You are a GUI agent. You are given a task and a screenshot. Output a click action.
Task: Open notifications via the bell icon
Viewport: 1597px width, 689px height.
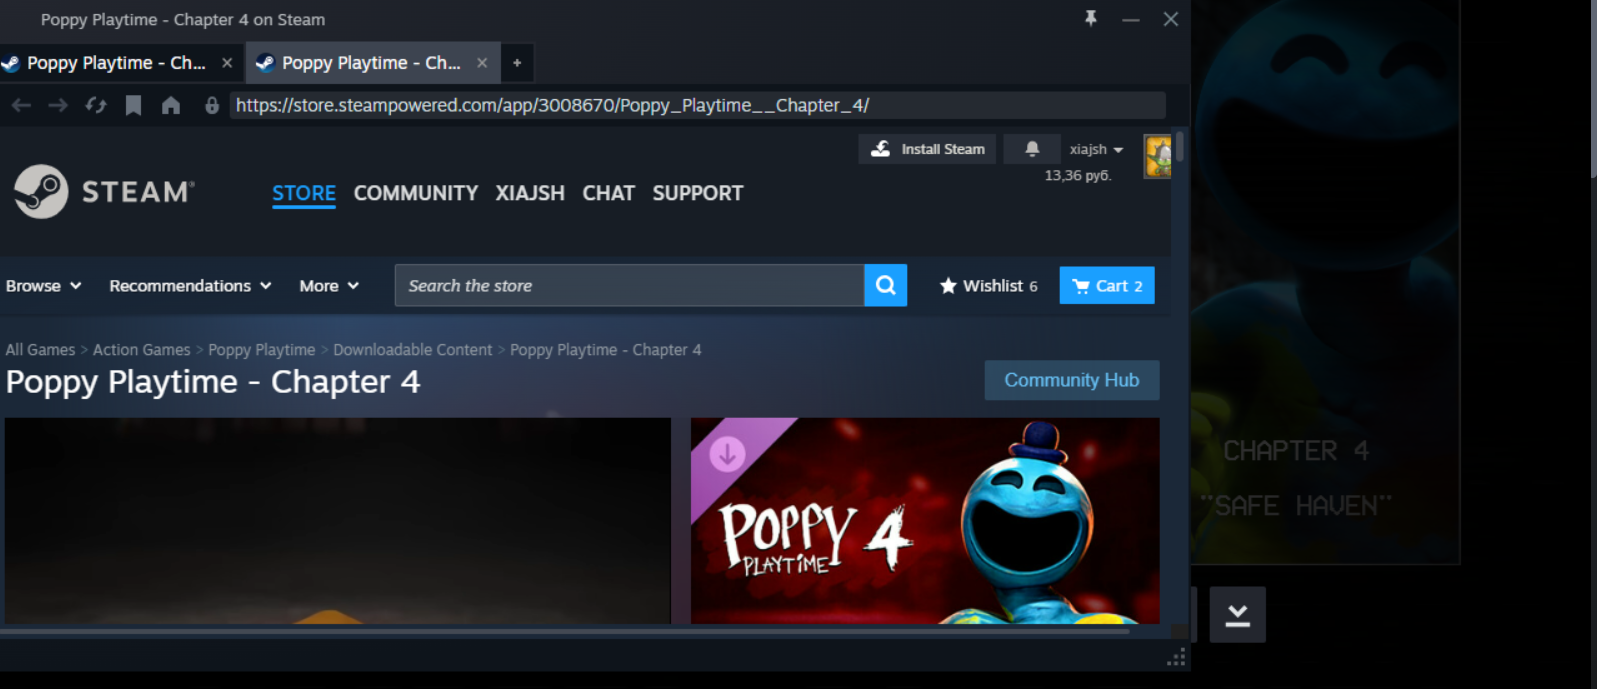point(1032,149)
